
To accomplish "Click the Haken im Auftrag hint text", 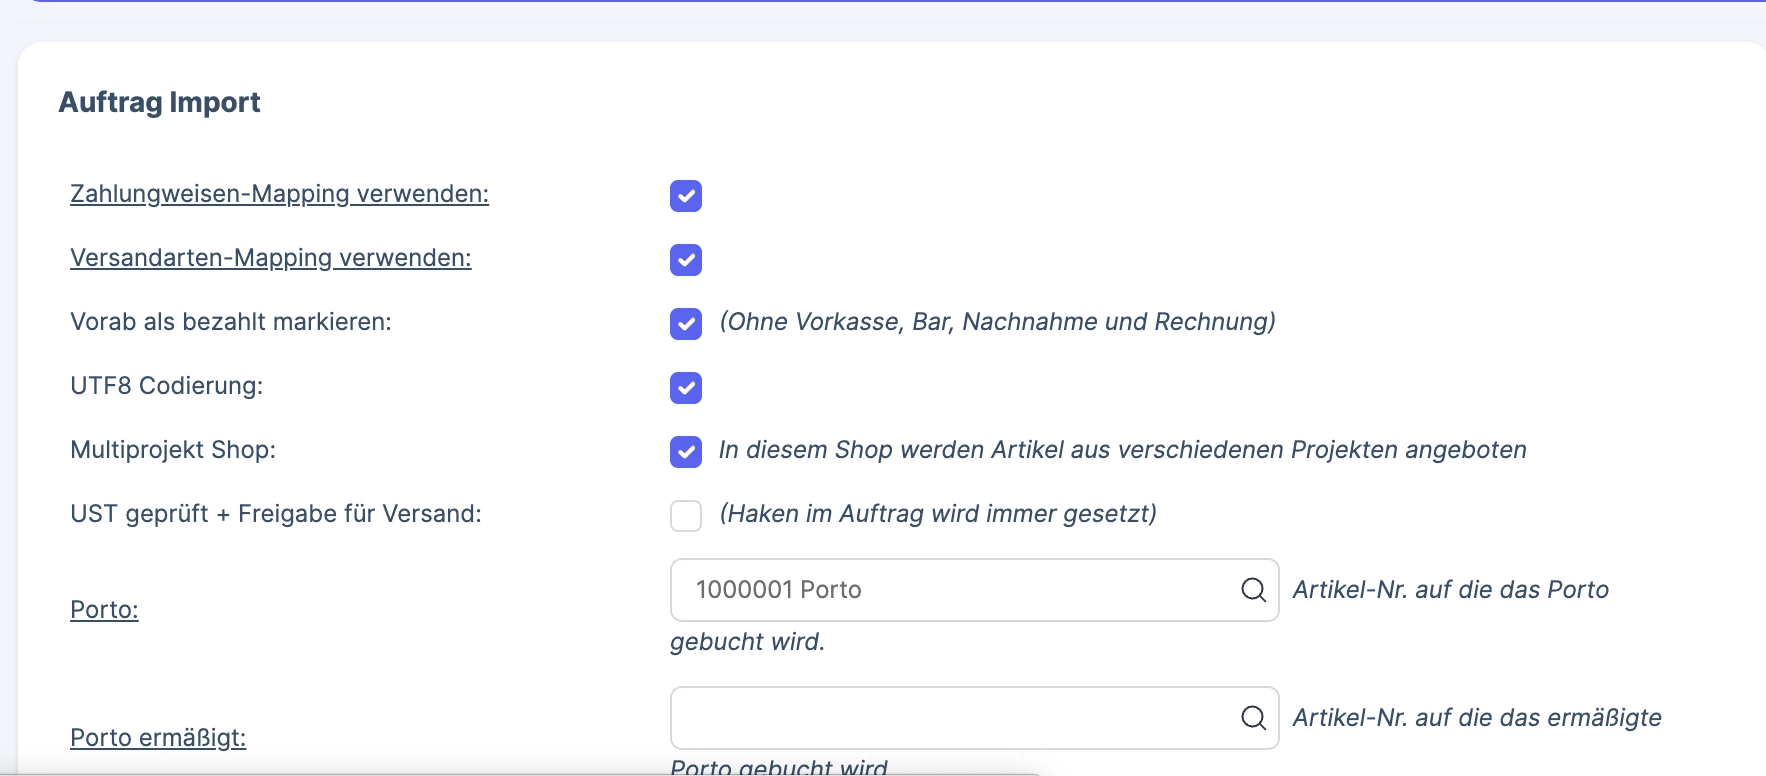I will click(938, 514).
